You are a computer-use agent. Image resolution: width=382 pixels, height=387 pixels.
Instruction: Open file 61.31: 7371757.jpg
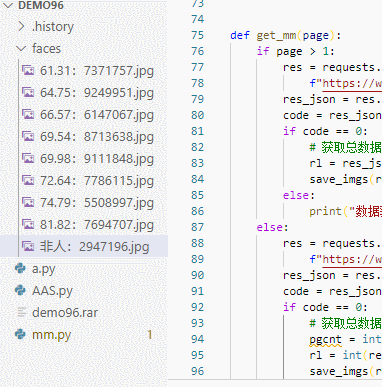click(97, 71)
